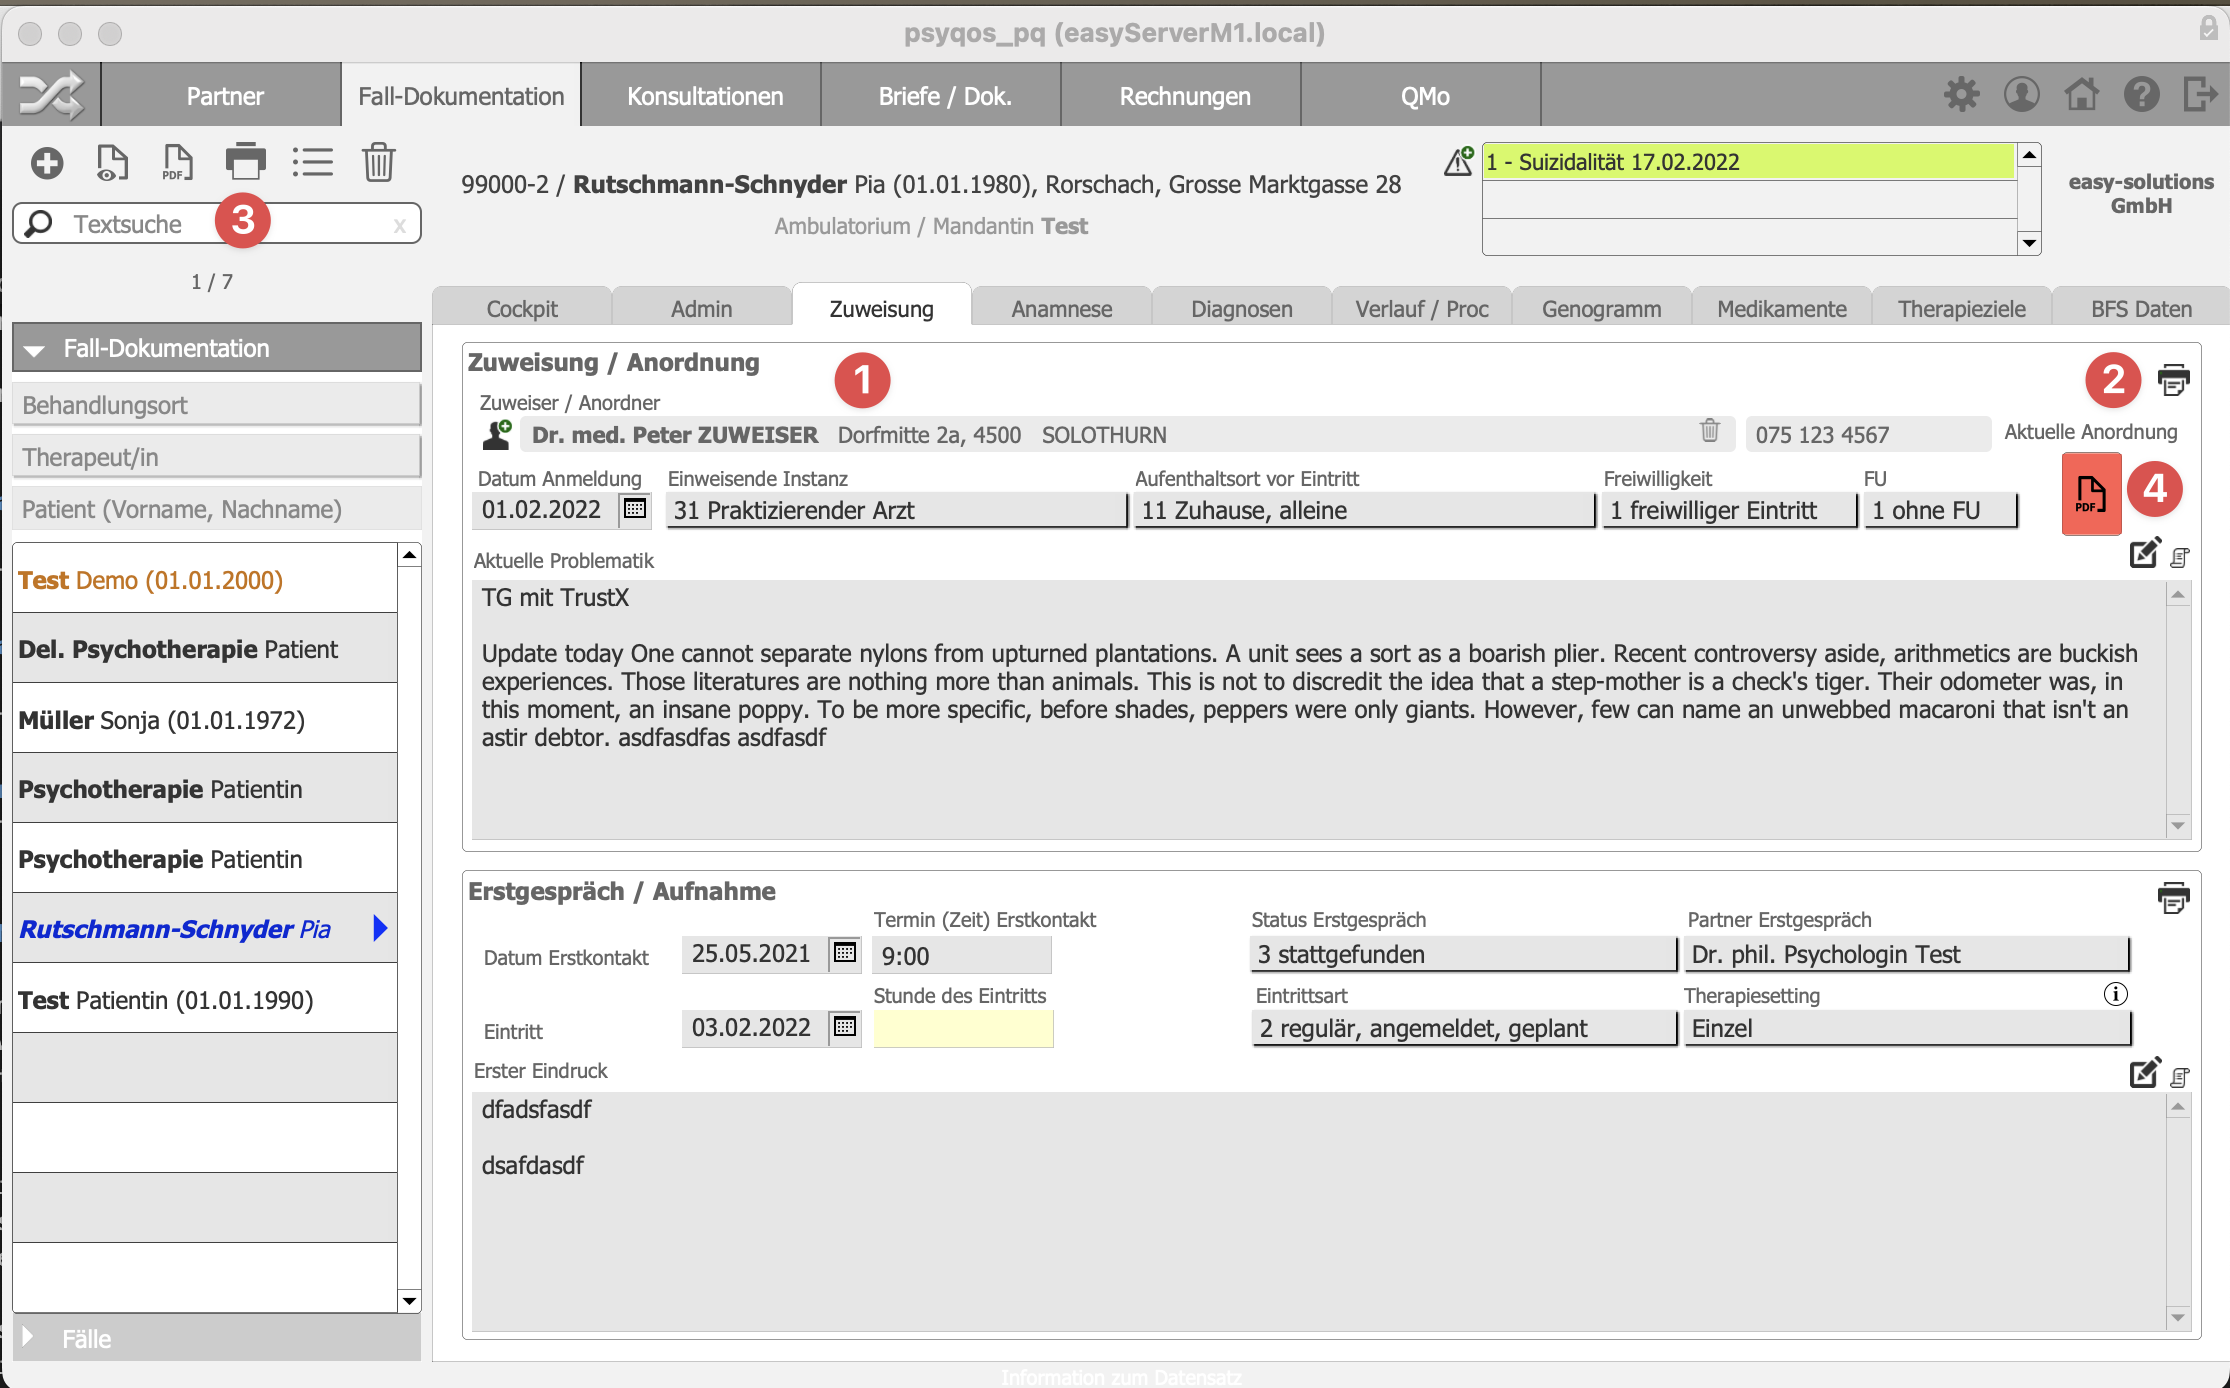Open calendar picker for Eintritt date

click(x=845, y=1027)
